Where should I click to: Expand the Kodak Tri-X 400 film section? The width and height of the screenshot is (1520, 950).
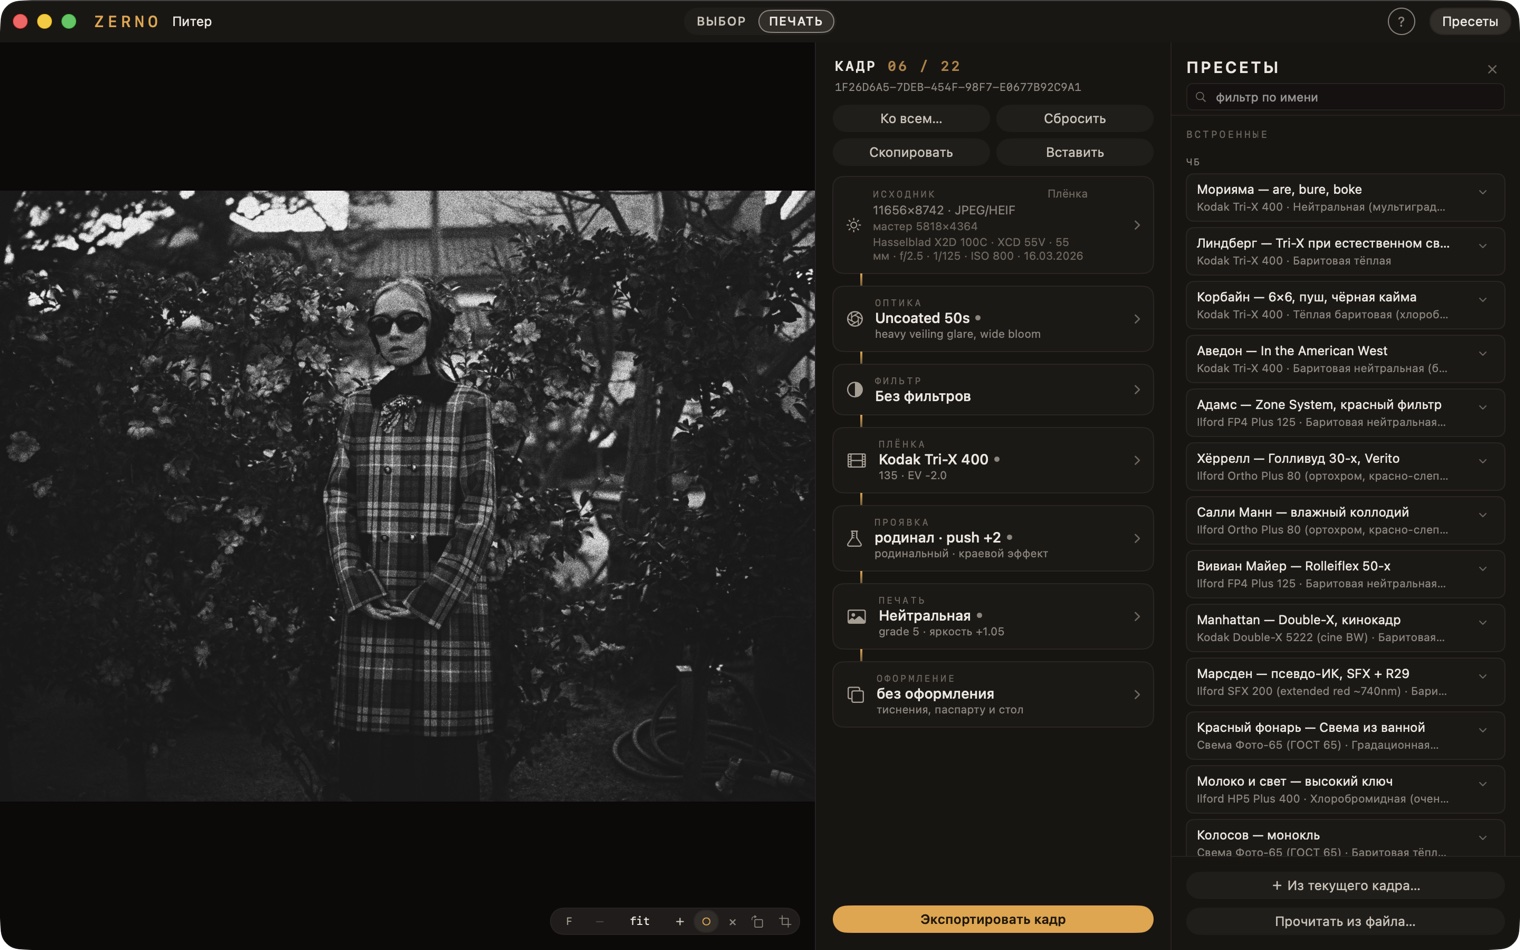1137,460
